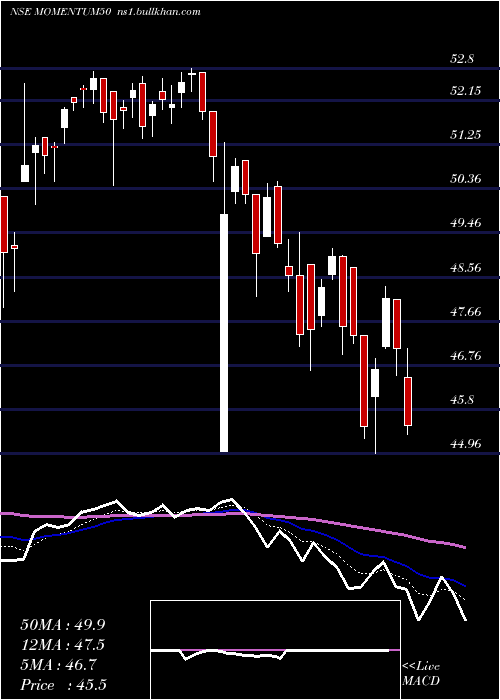
Task: Click the 46.76 price level label
Action: (x=466, y=356)
